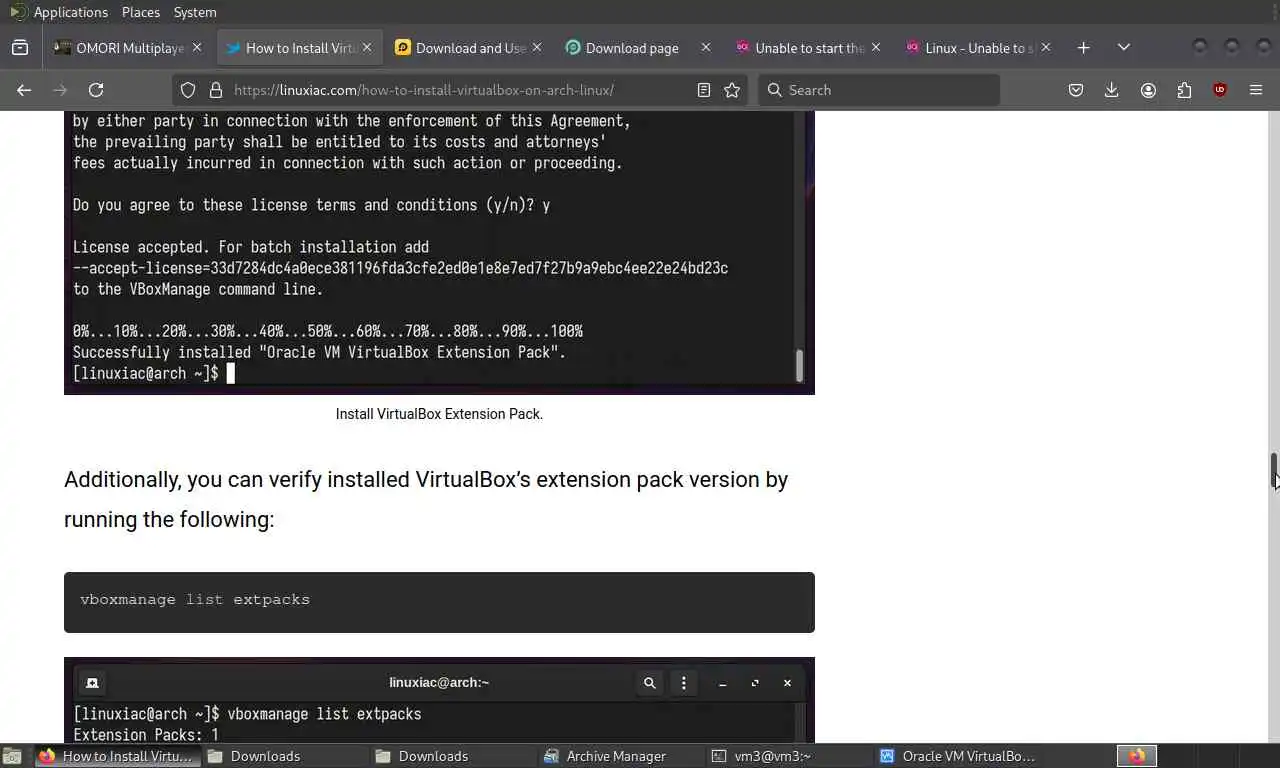Viewport: 1280px width, 768px height.
Task: Click the embedded terminal screenshot search icon
Action: coord(649,683)
